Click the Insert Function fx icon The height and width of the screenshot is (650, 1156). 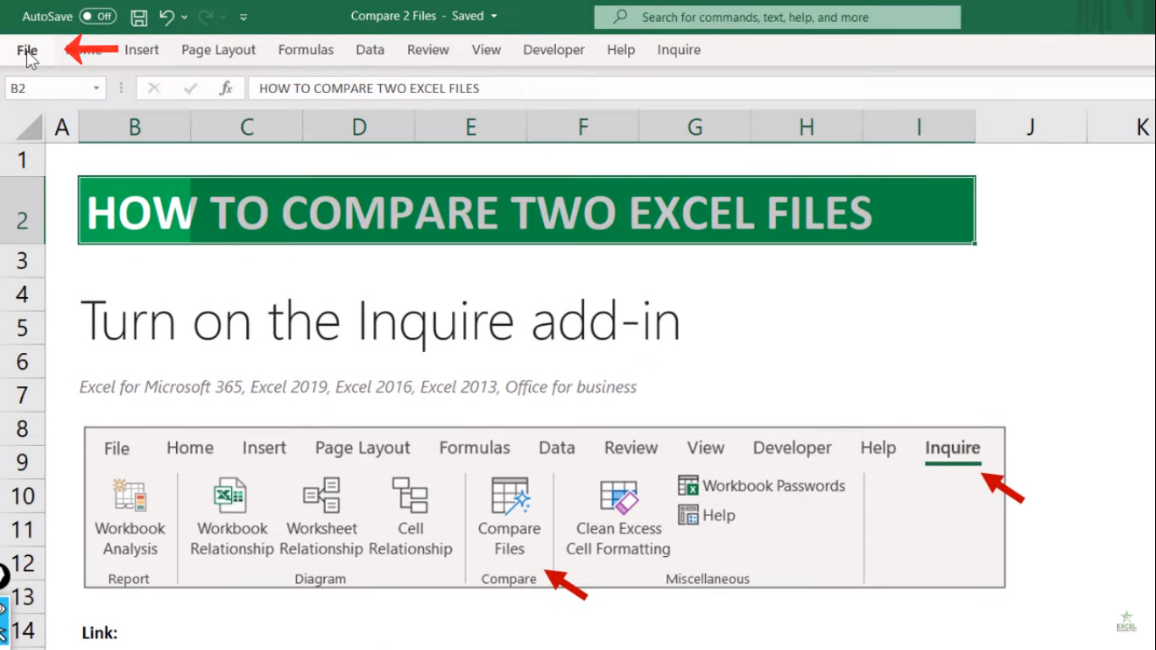(226, 88)
